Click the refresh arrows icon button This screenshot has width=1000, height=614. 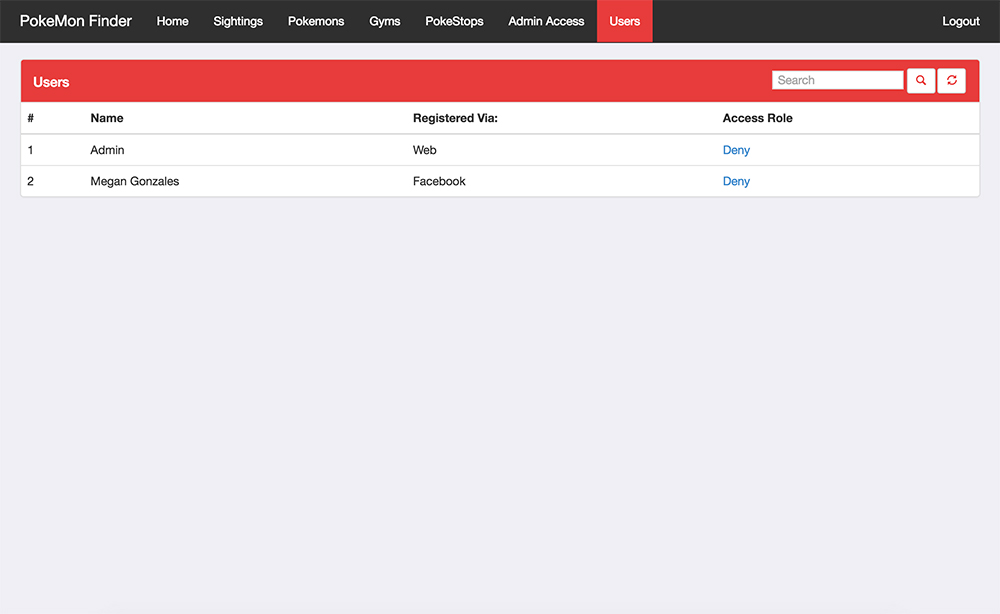952,80
